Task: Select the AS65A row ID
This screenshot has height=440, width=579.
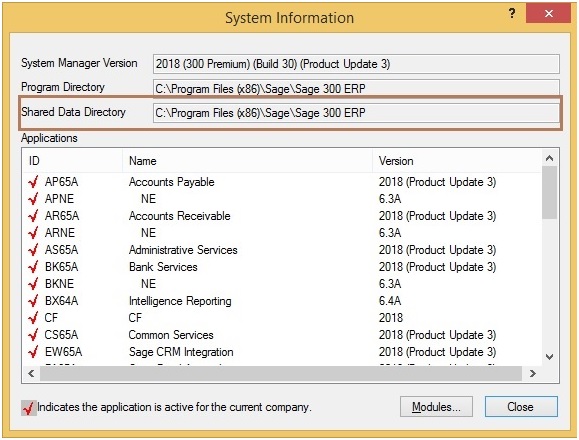Action: (61, 250)
